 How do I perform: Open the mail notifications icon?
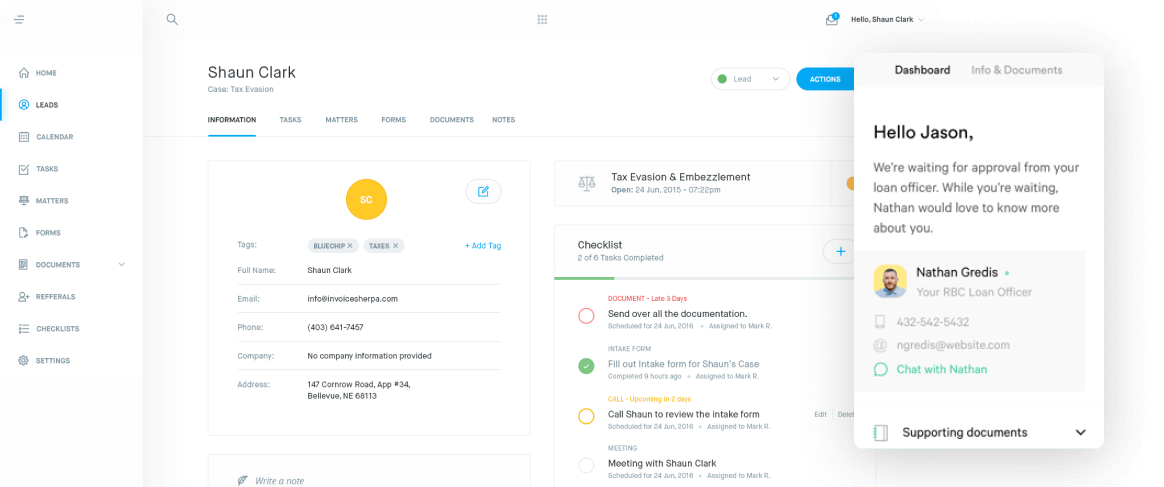click(831, 19)
